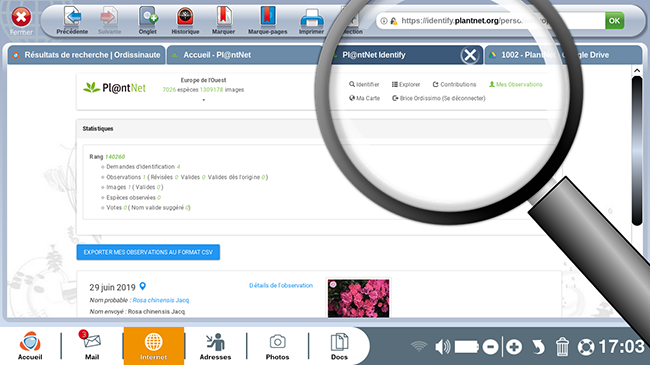Click the 17:03 clock
The height and width of the screenshot is (365, 650).
coord(621,347)
